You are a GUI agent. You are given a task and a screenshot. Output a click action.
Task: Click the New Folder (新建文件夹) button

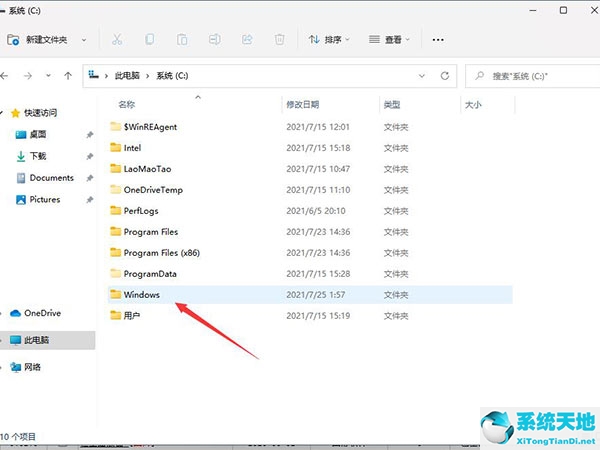(37, 39)
